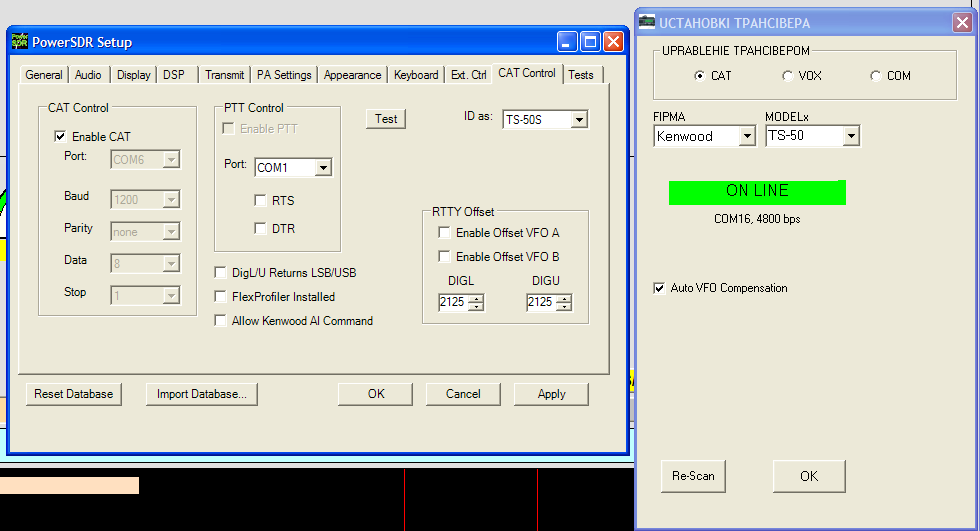Screen dimensions: 980x531
Task: Expand the ID as TS-50S dropdown
Action: [x=579, y=120]
